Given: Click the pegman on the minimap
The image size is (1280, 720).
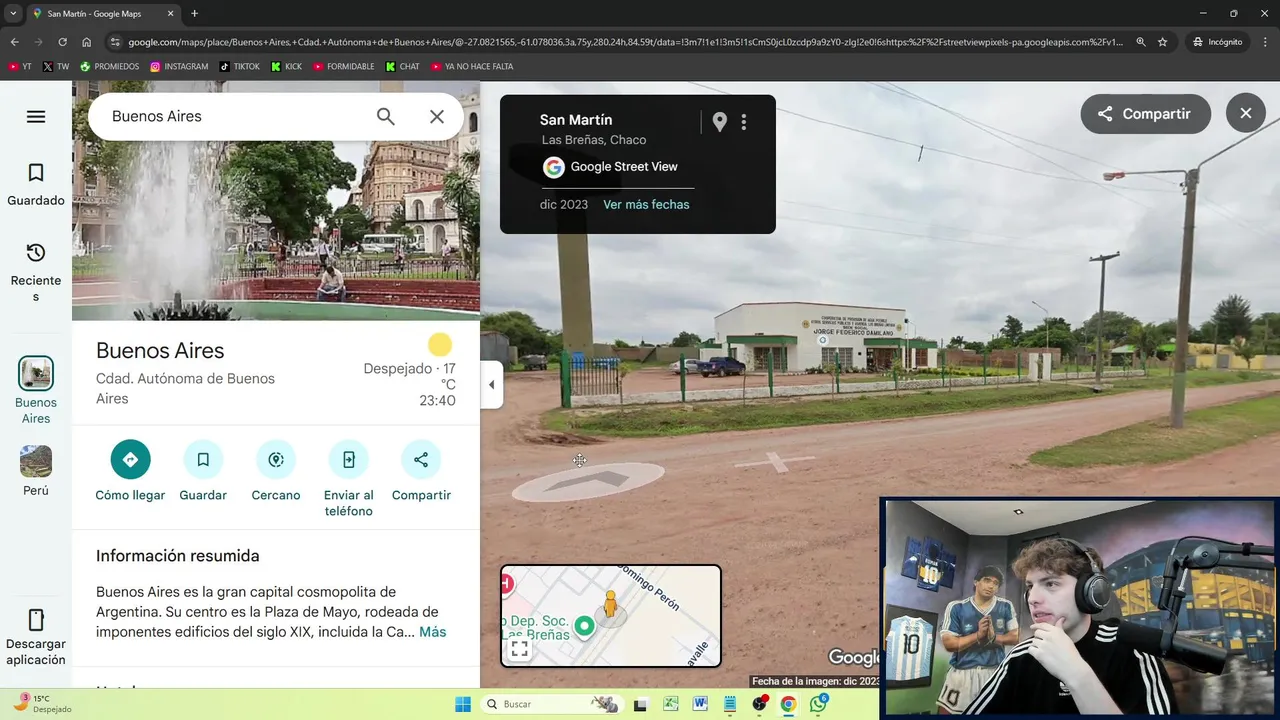Looking at the screenshot, I should pyautogui.click(x=610, y=605).
